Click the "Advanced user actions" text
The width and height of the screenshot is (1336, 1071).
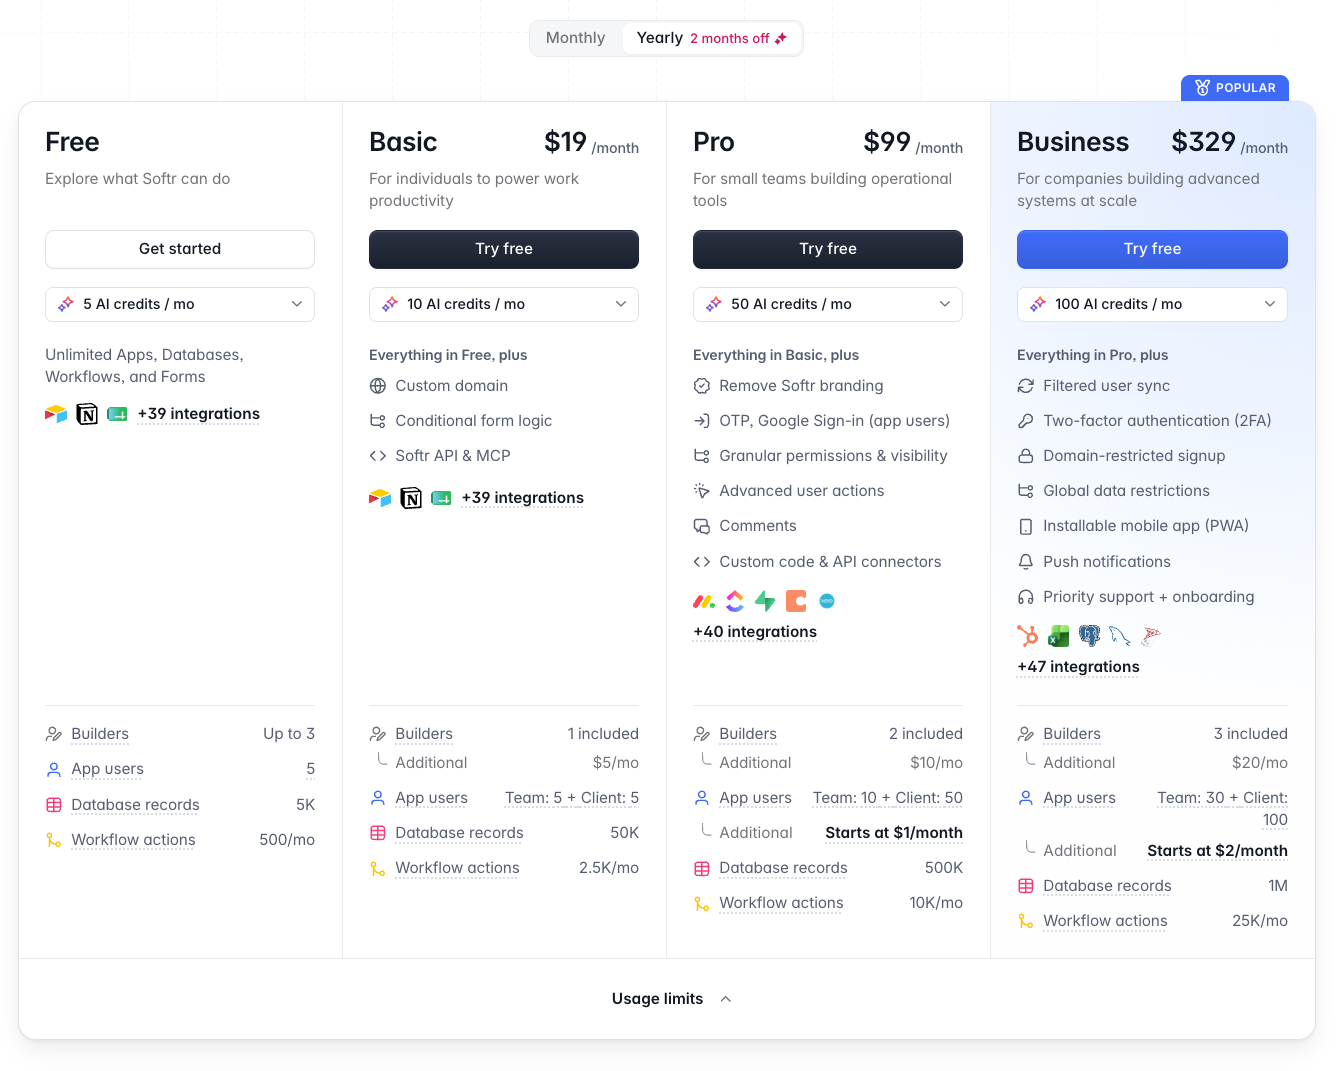(x=802, y=491)
